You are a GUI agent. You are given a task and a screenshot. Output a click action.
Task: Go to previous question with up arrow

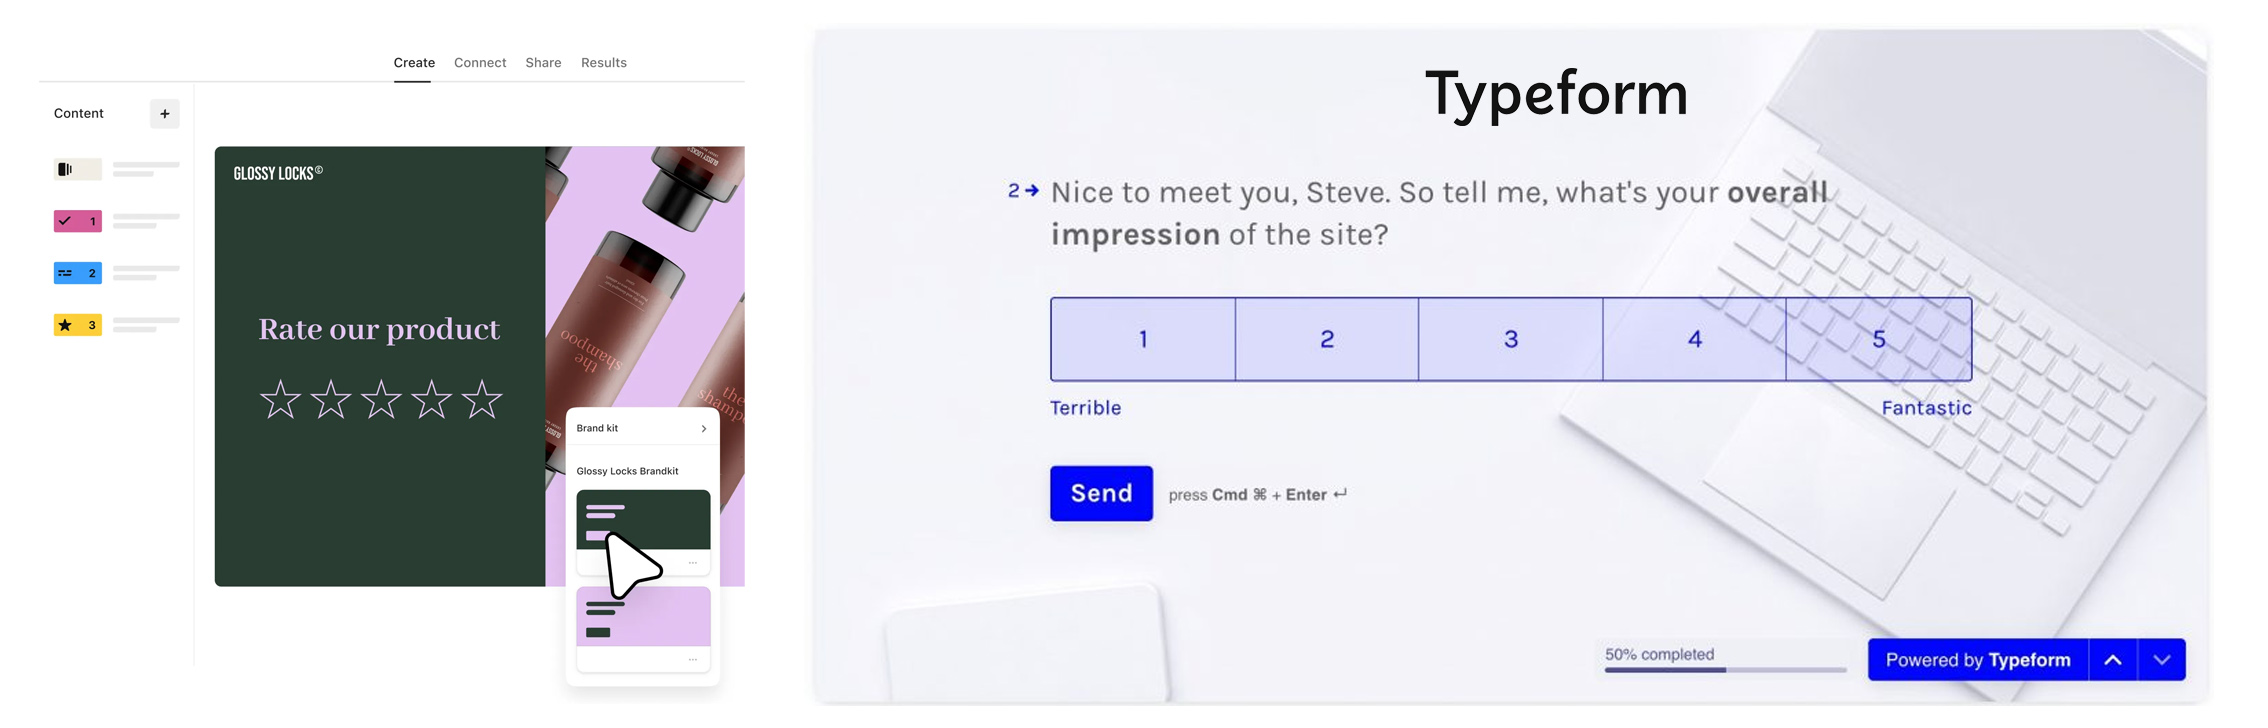(x=2113, y=660)
